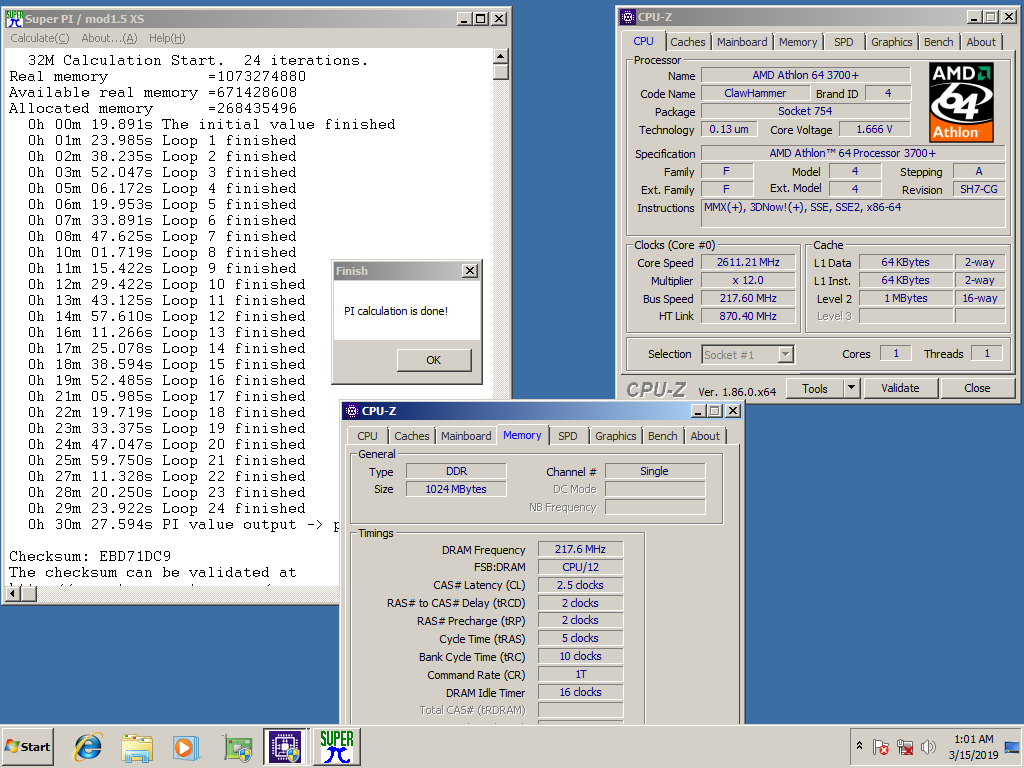Select Mainboard tab in lower CPU-Z window
This screenshot has height=768, width=1024.
pos(466,436)
